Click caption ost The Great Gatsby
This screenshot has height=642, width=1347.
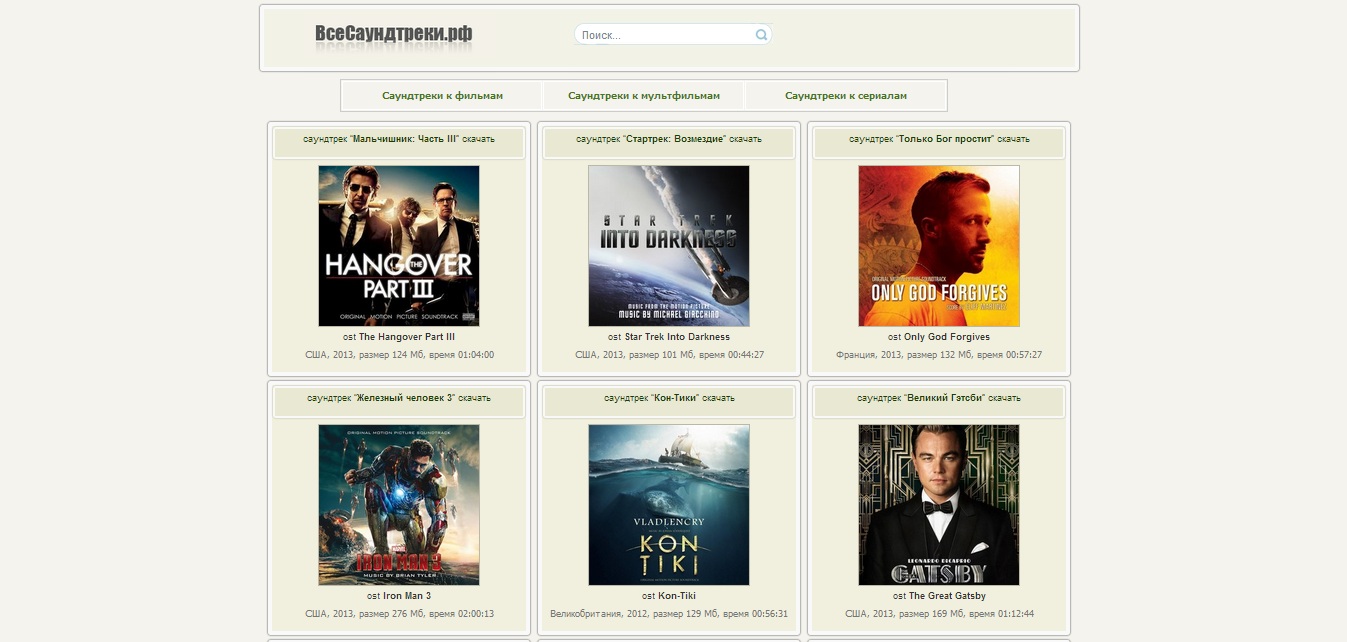[939, 596]
